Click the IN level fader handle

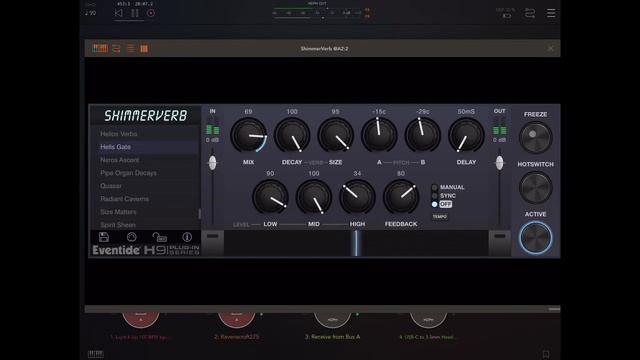point(213,162)
